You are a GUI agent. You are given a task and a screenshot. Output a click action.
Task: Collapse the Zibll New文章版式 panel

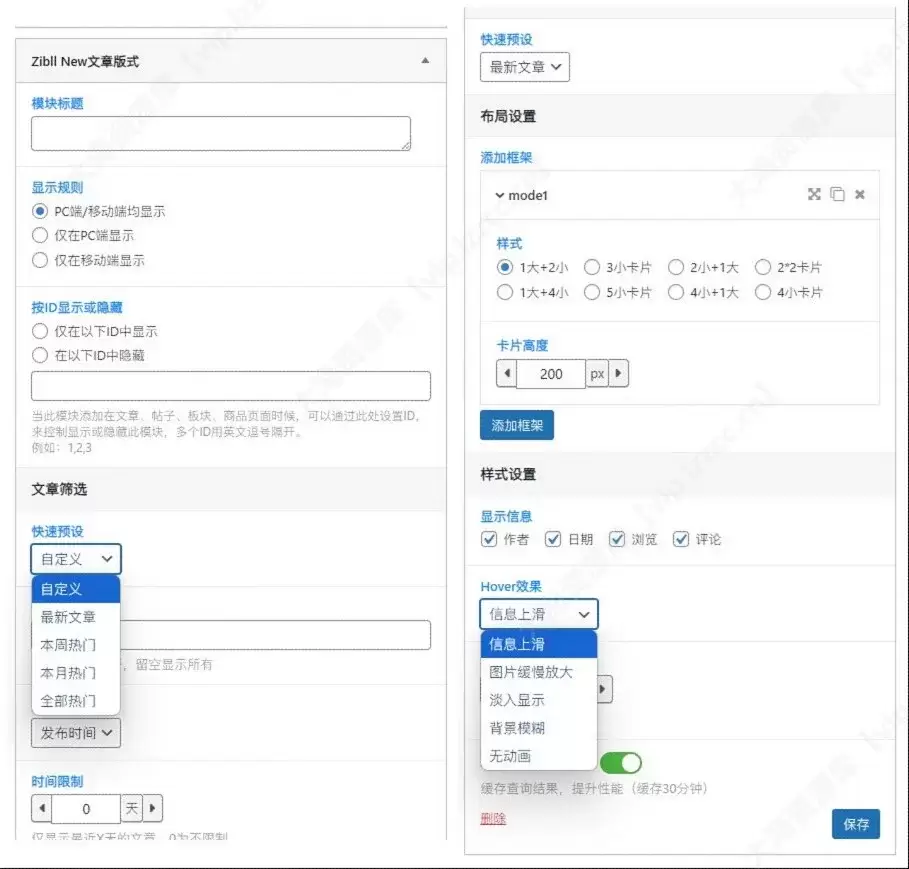[410, 61]
